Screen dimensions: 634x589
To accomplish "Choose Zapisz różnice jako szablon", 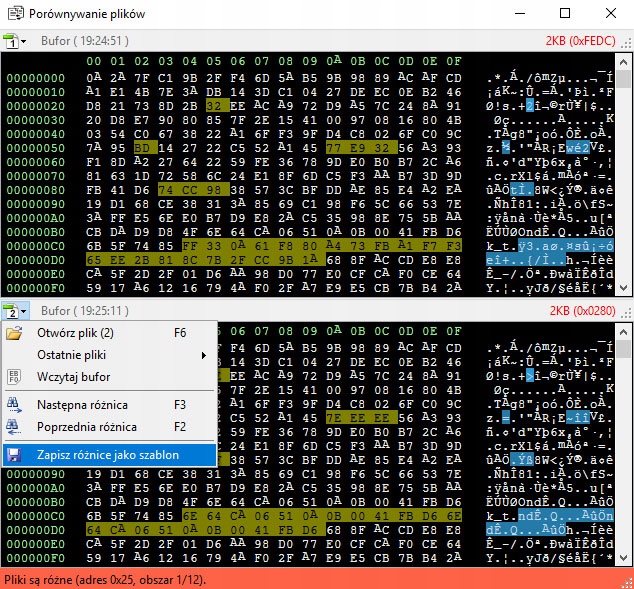I will 108,455.
